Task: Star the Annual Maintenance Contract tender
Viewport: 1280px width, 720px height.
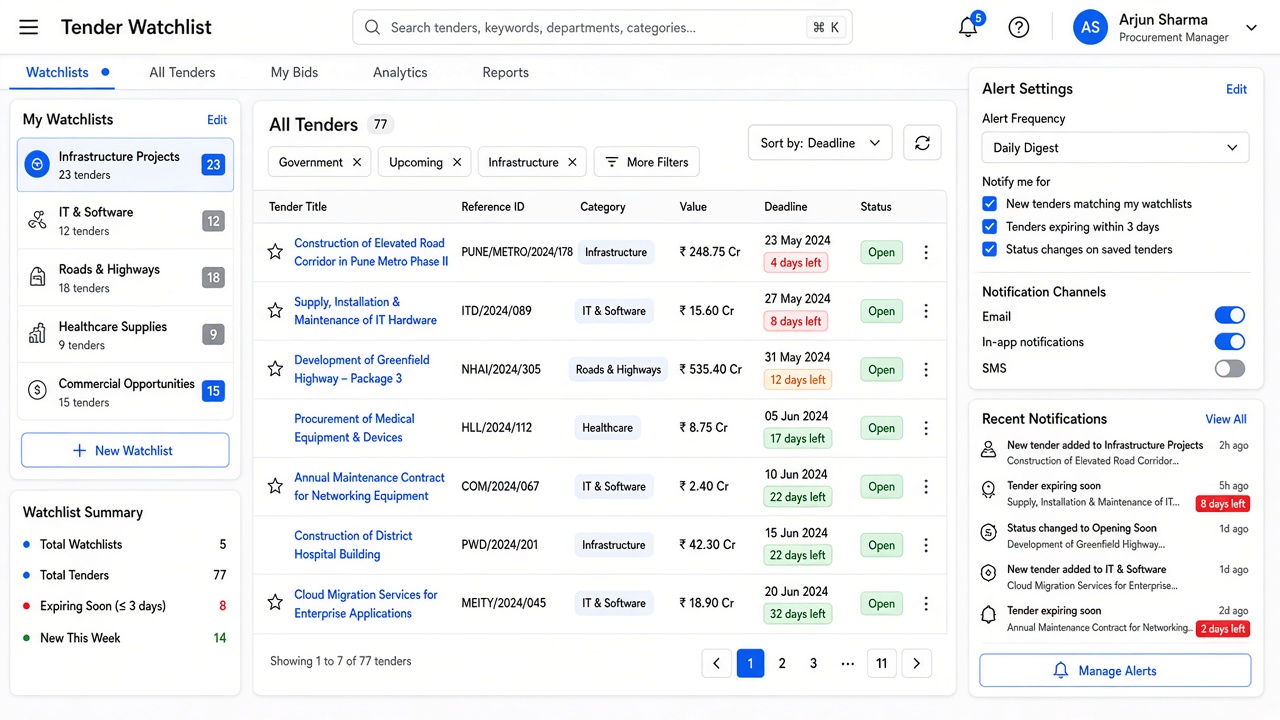Action: [x=275, y=486]
